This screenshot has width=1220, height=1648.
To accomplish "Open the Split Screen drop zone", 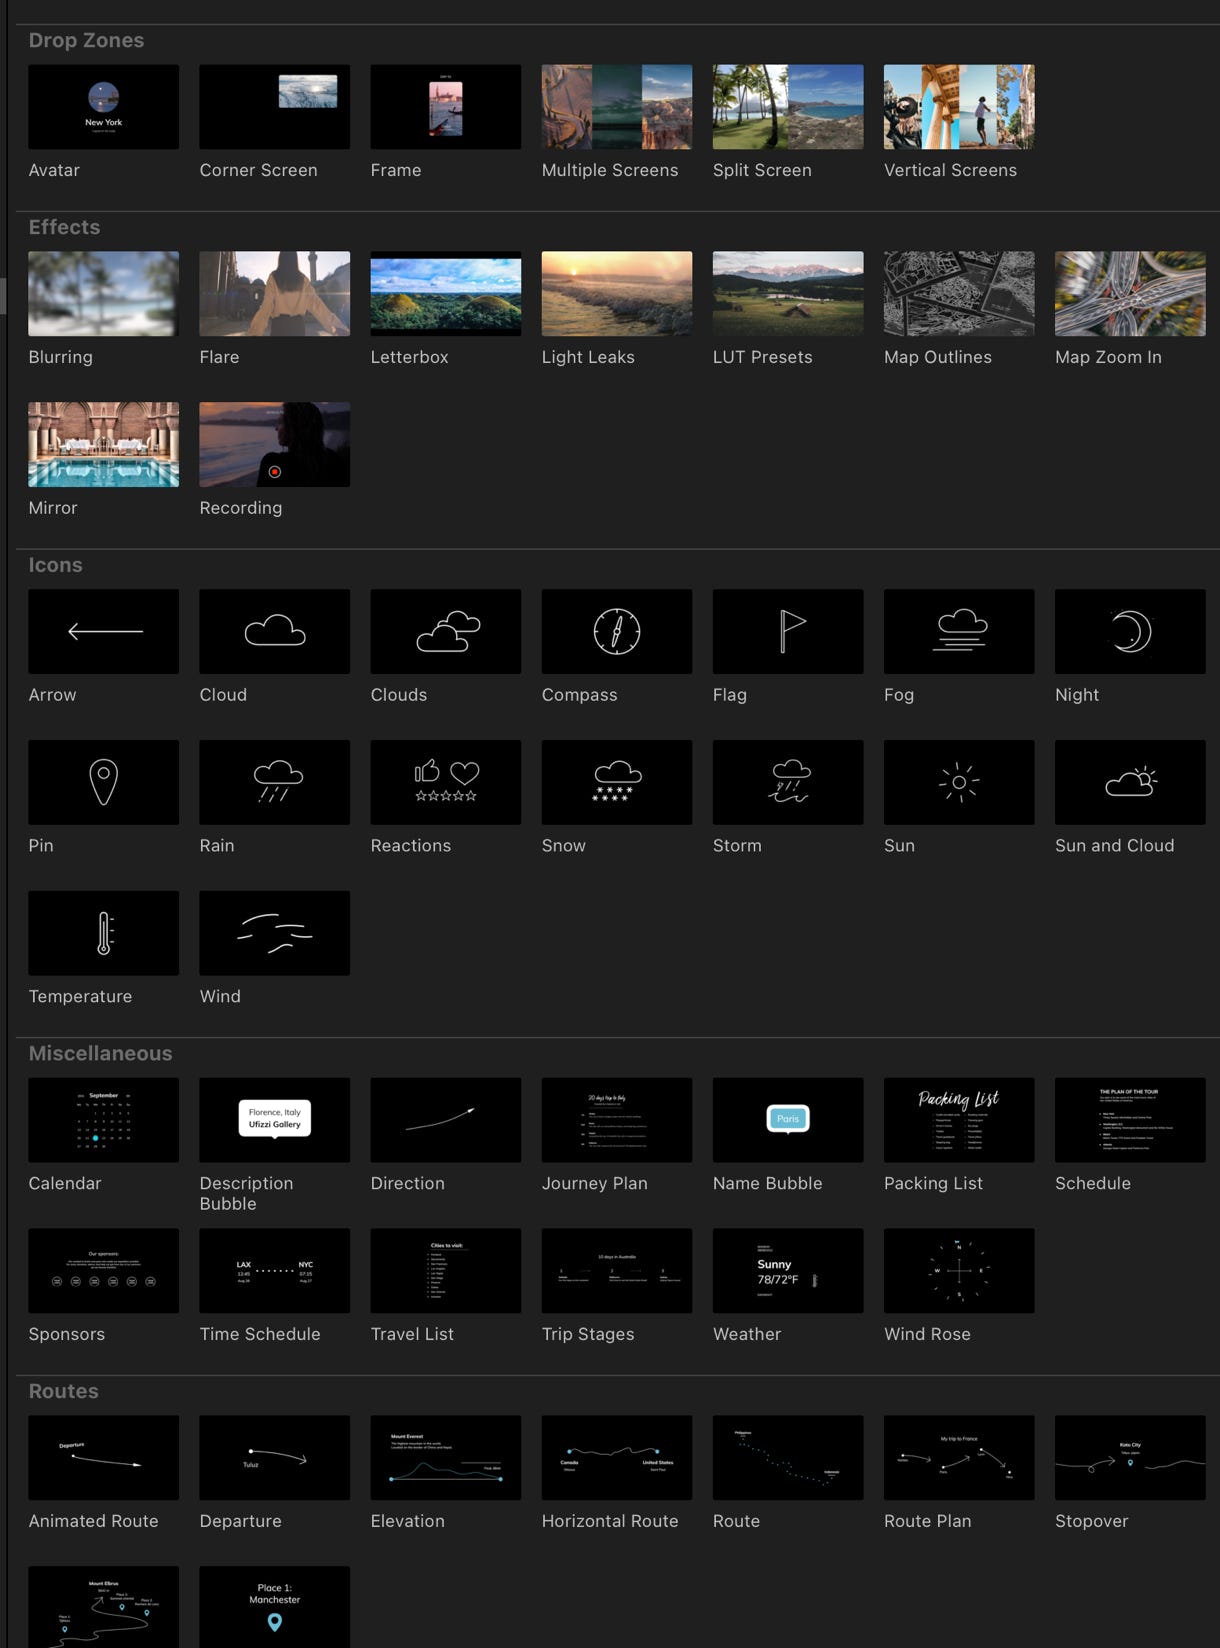I will pos(787,107).
